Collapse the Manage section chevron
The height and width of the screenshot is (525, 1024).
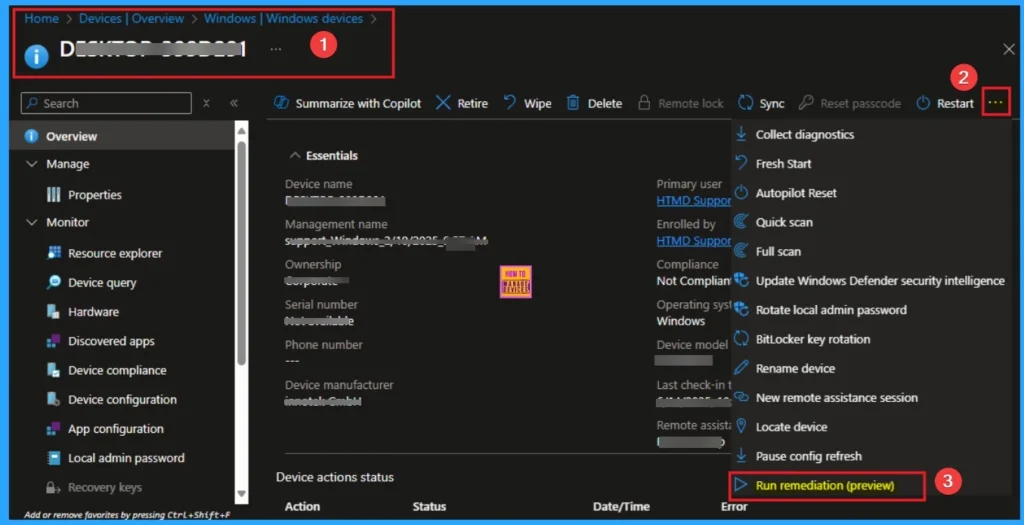[x=31, y=164]
